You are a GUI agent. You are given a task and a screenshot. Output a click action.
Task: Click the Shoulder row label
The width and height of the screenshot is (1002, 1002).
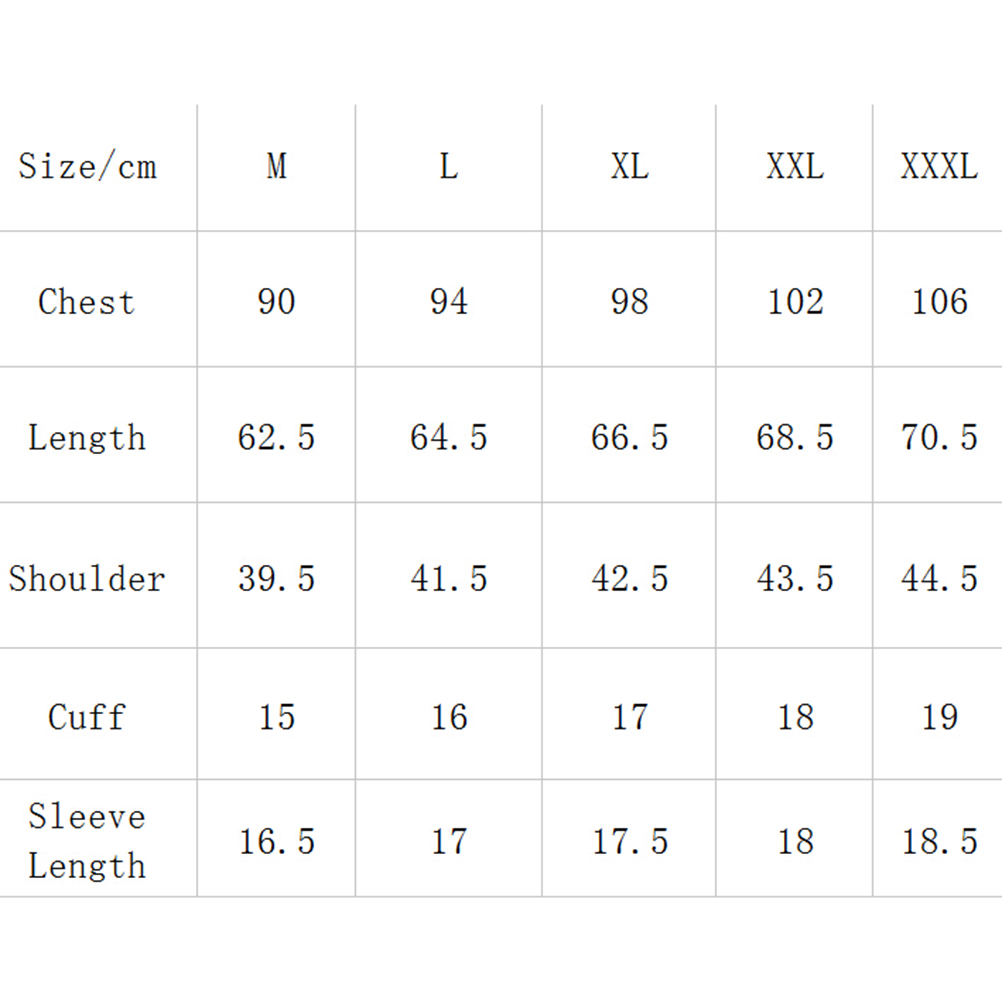pyautogui.click(x=87, y=579)
